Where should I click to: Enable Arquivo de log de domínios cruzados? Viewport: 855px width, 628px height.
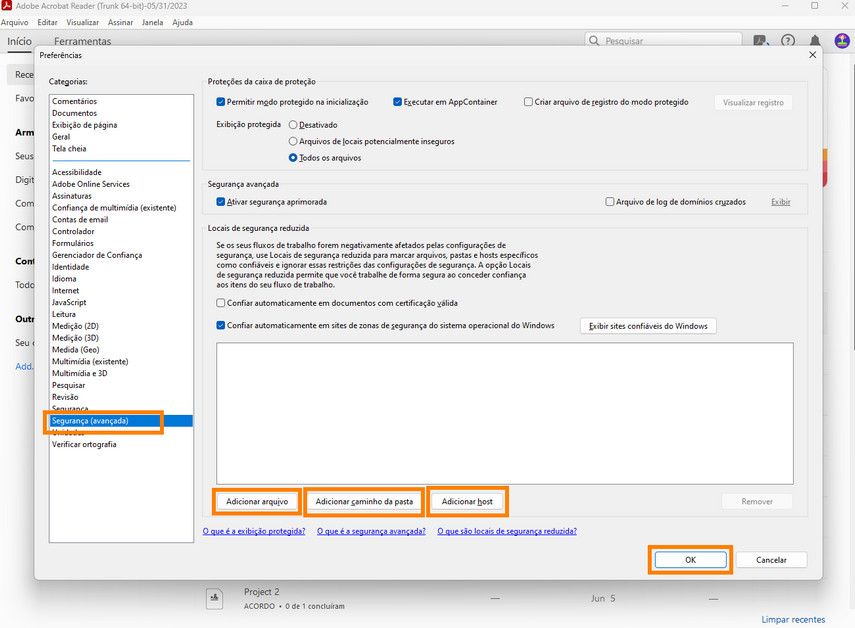pyautogui.click(x=610, y=202)
